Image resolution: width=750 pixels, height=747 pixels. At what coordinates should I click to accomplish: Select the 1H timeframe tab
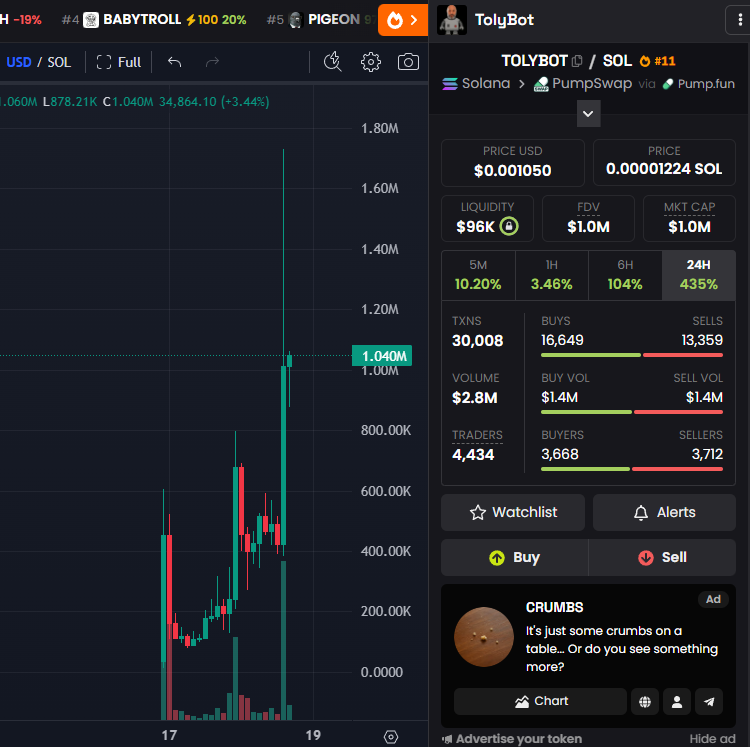(551, 275)
